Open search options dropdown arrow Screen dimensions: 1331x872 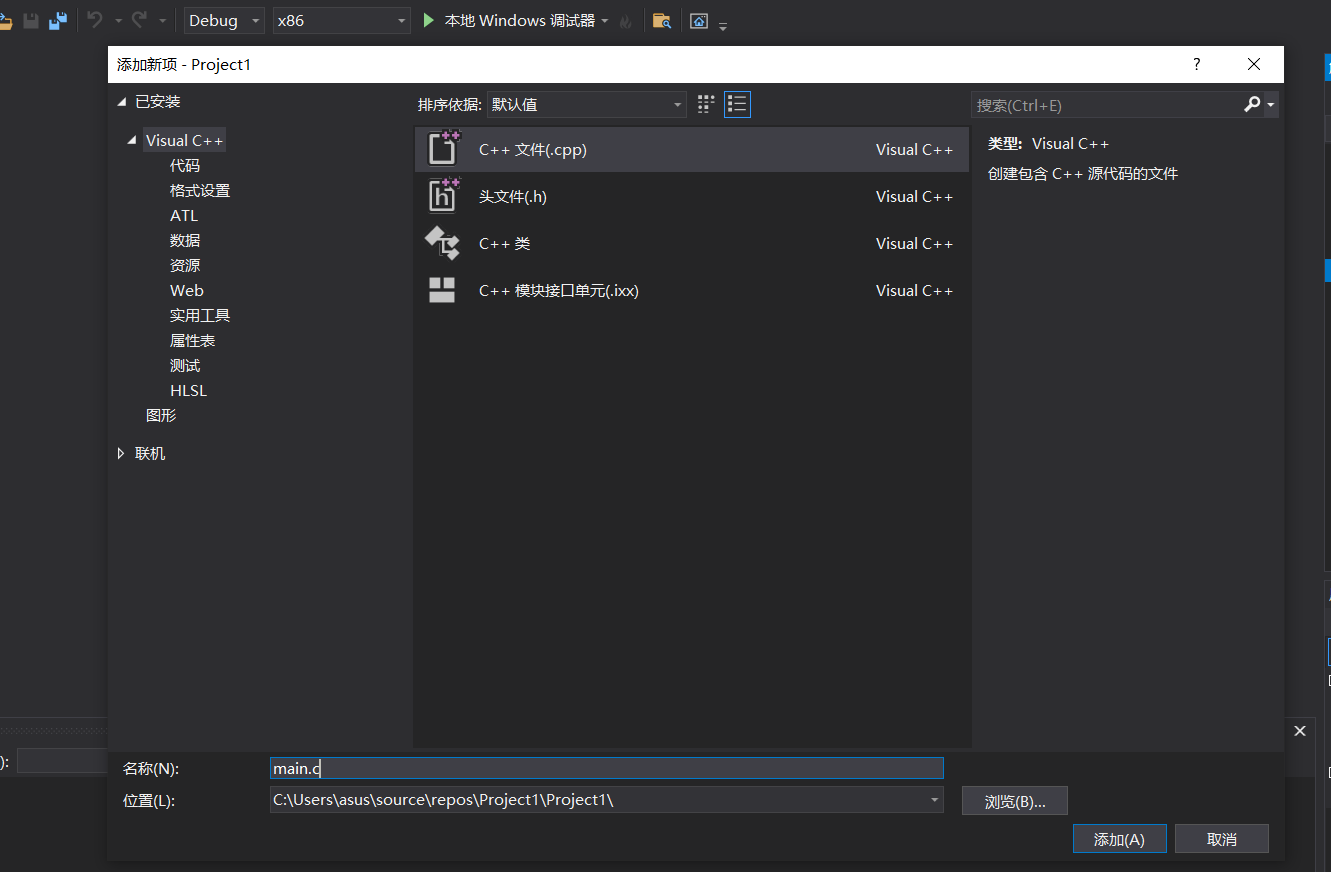coord(1271,105)
